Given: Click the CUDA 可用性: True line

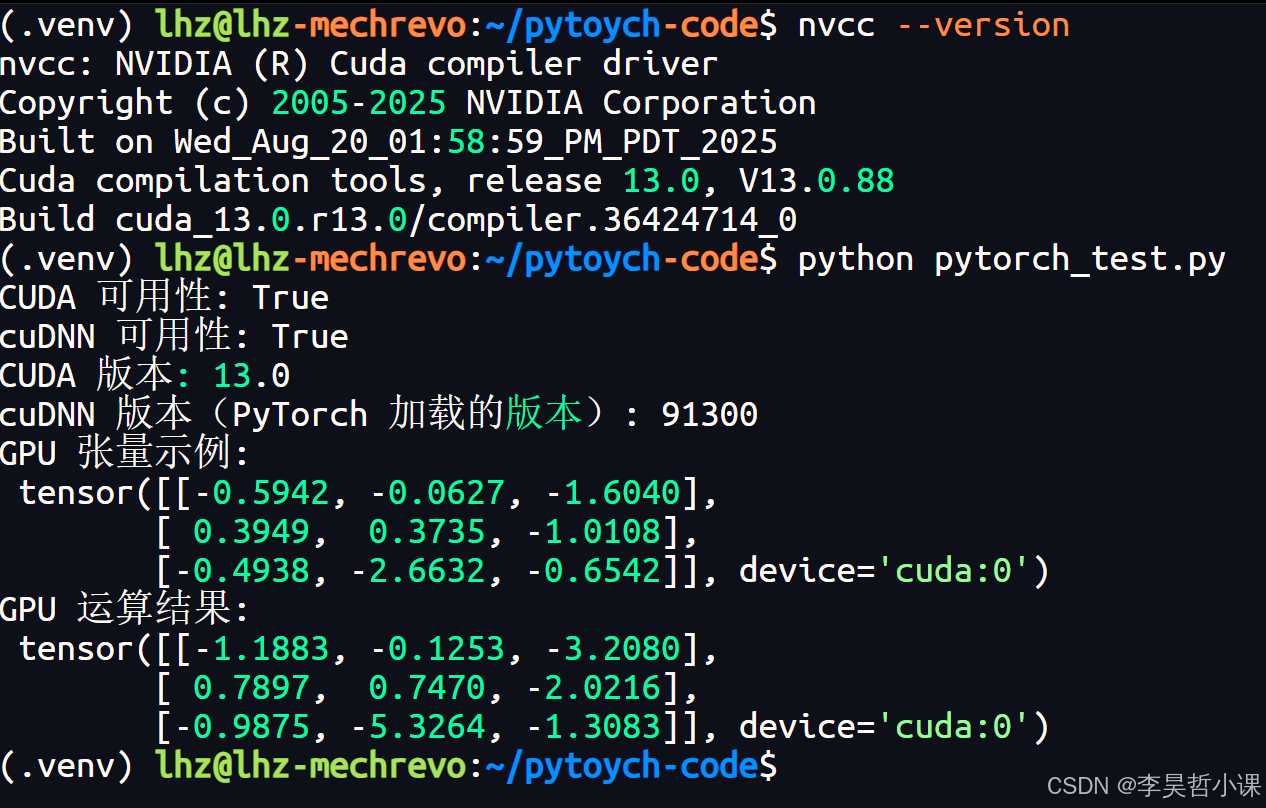Looking at the screenshot, I should pyautogui.click(x=163, y=296).
